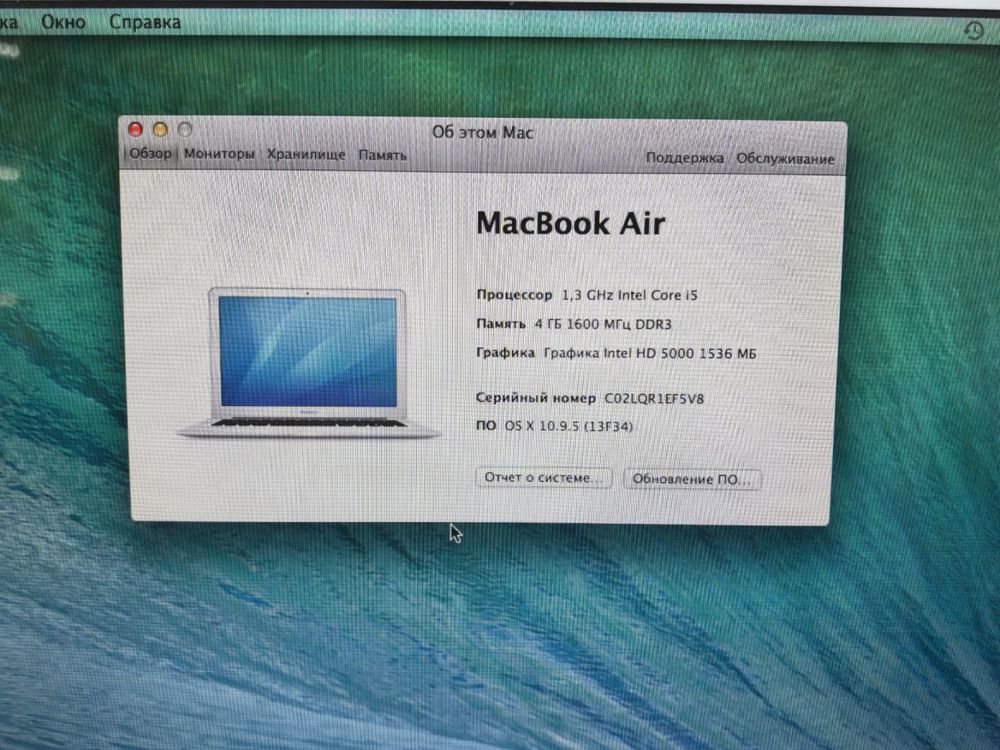The height and width of the screenshot is (750, 1000).
Task: Click the MacBook Air laptop image
Action: pos(308,362)
